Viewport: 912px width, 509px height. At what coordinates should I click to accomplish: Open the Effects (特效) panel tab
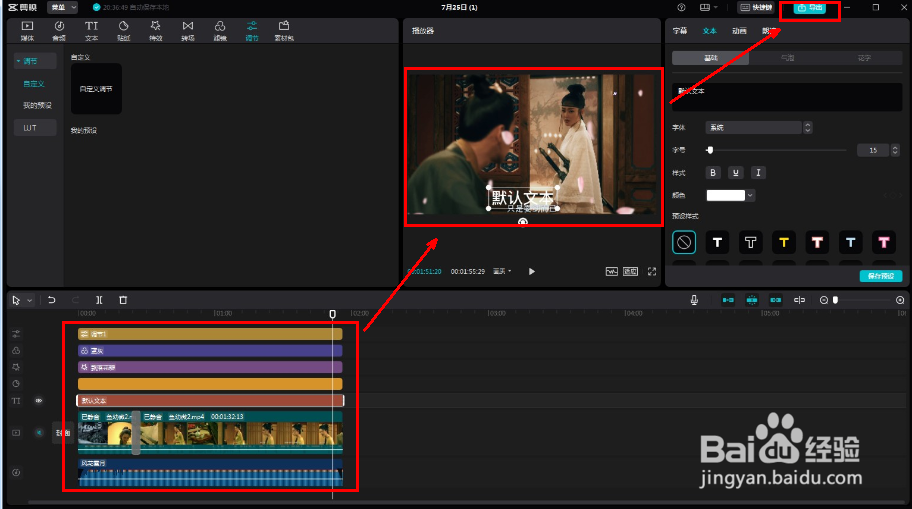(x=155, y=30)
